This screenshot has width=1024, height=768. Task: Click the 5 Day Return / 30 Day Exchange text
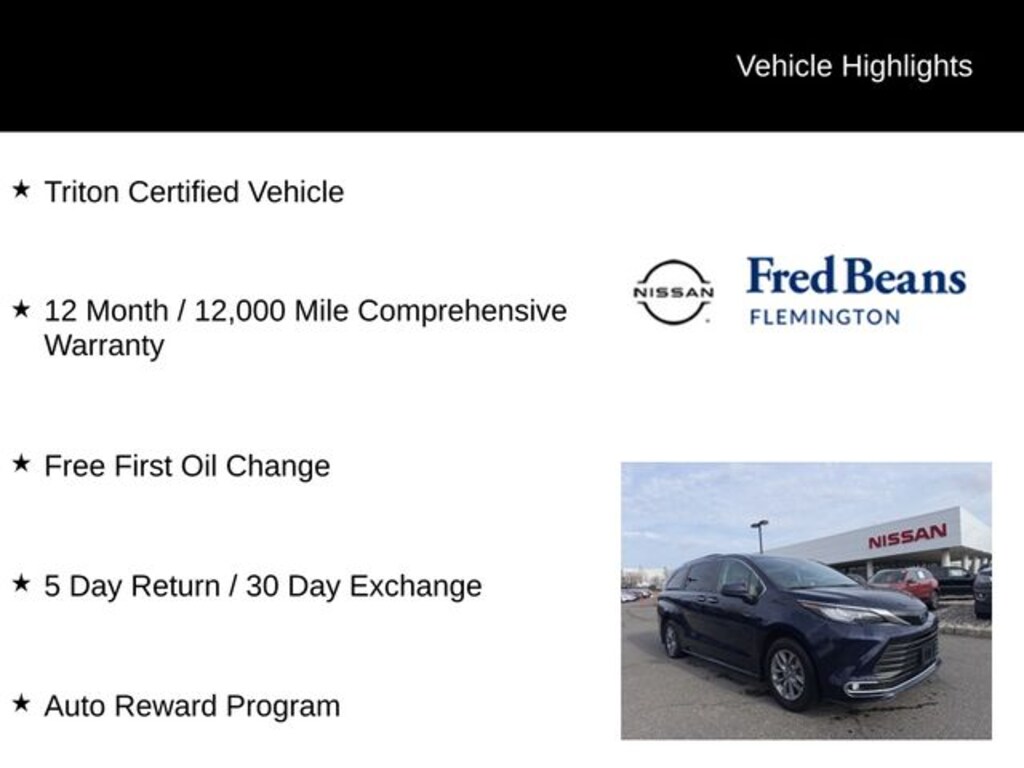263,586
